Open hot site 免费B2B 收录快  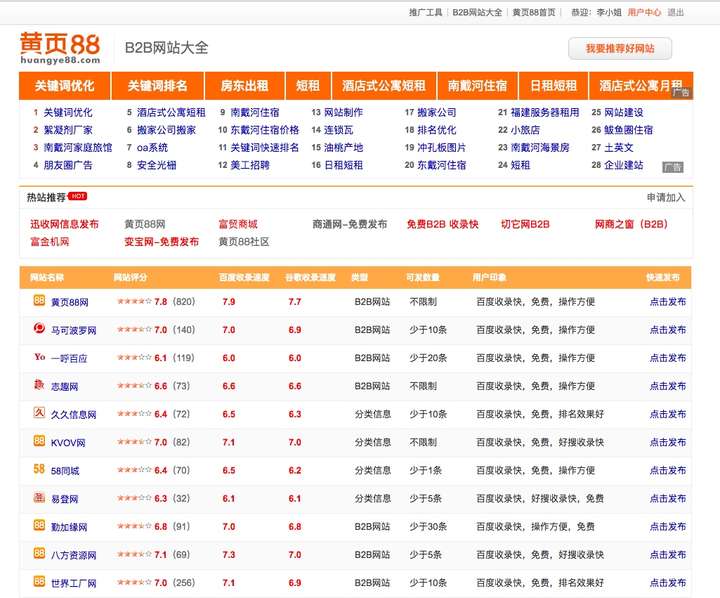click(x=443, y=224)
